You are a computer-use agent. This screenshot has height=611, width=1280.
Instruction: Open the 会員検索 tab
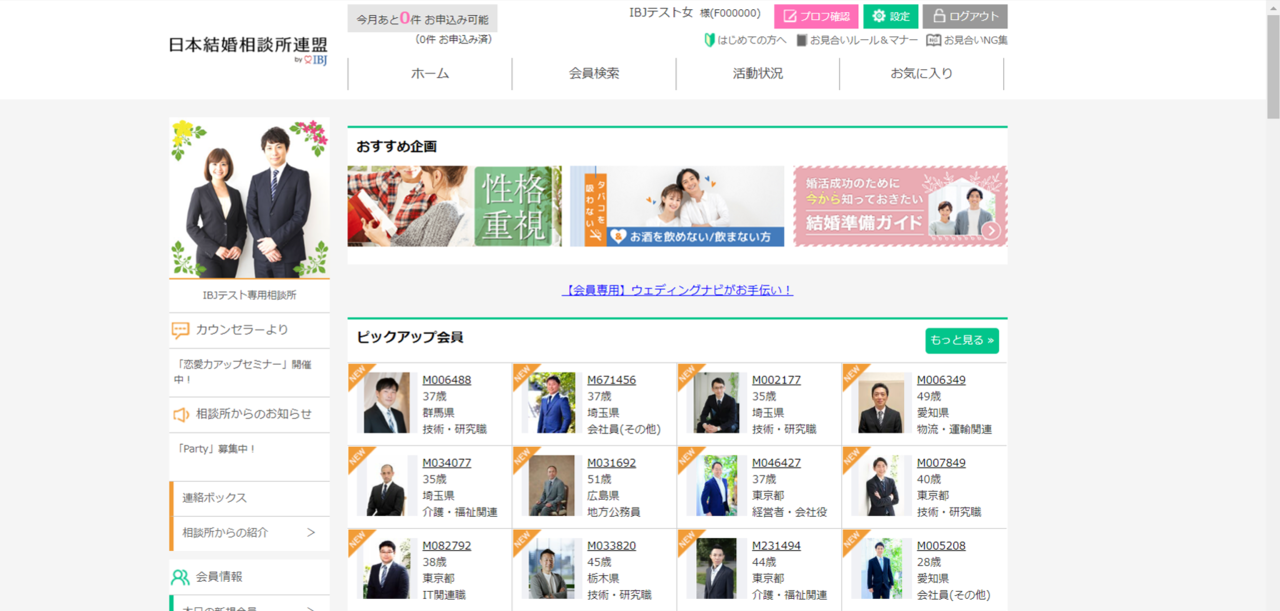tap(594, 74)
